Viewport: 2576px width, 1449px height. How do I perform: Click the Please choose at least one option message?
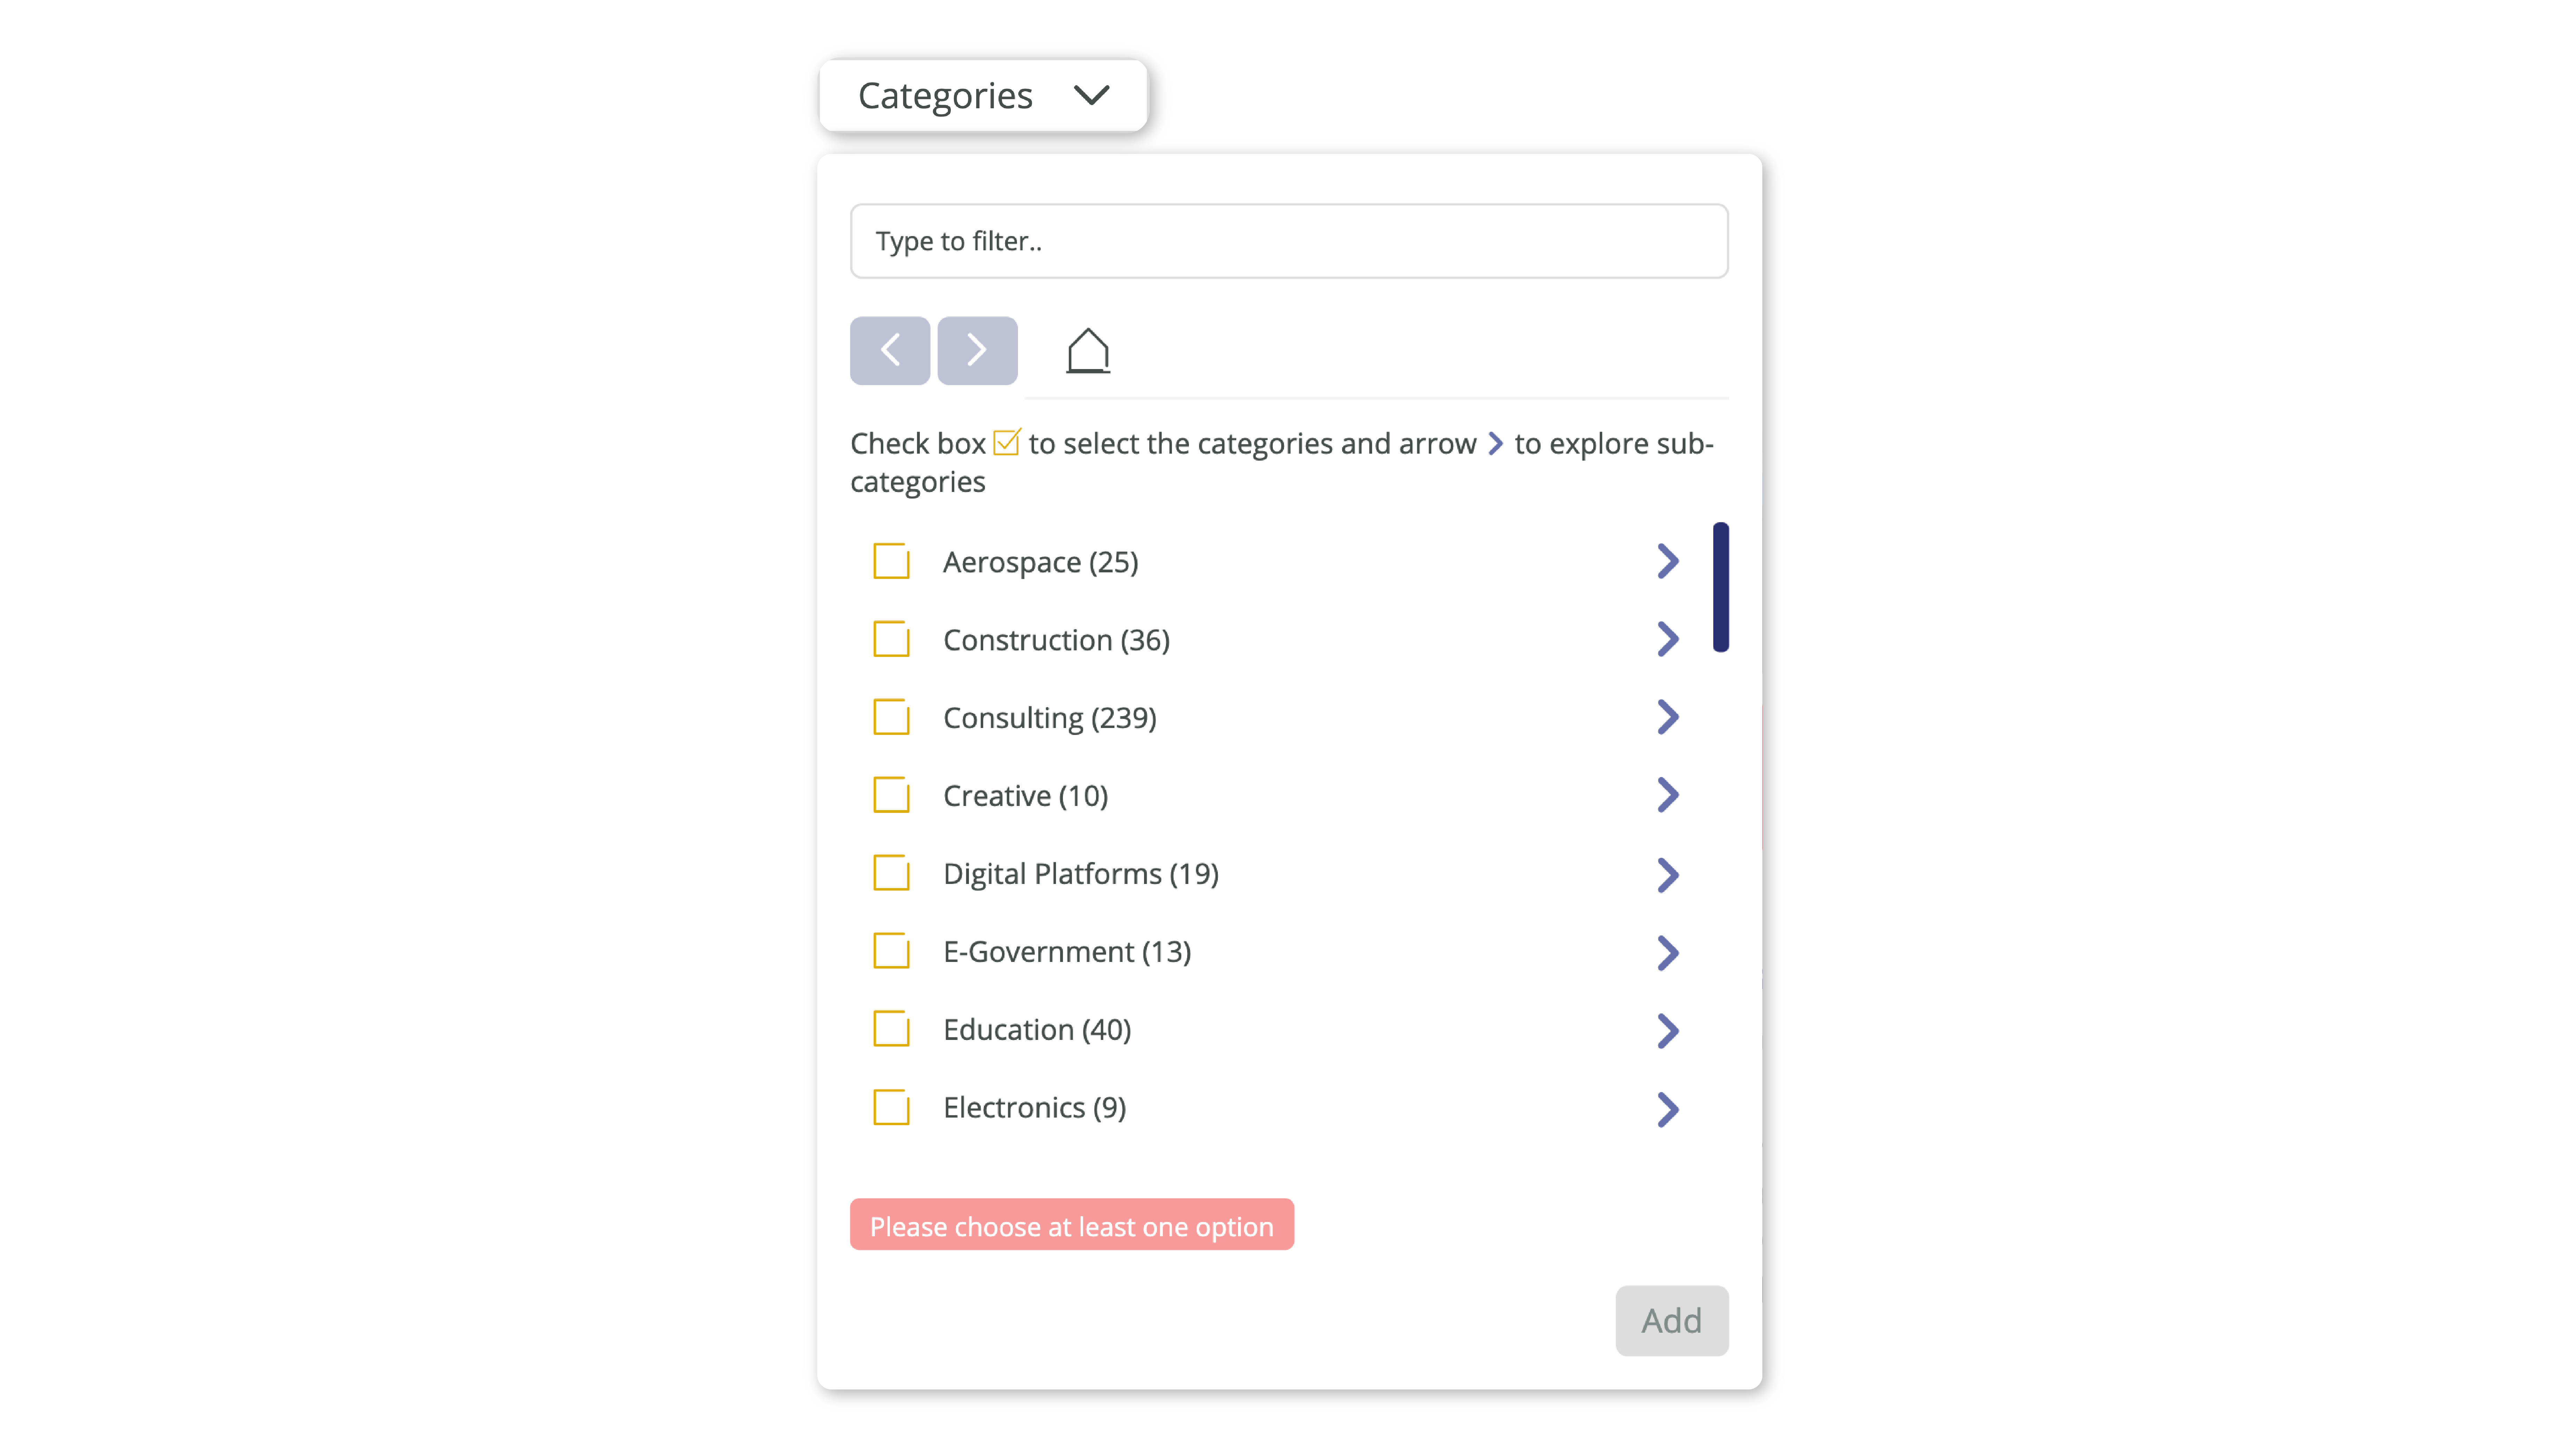(1071, 1225)
